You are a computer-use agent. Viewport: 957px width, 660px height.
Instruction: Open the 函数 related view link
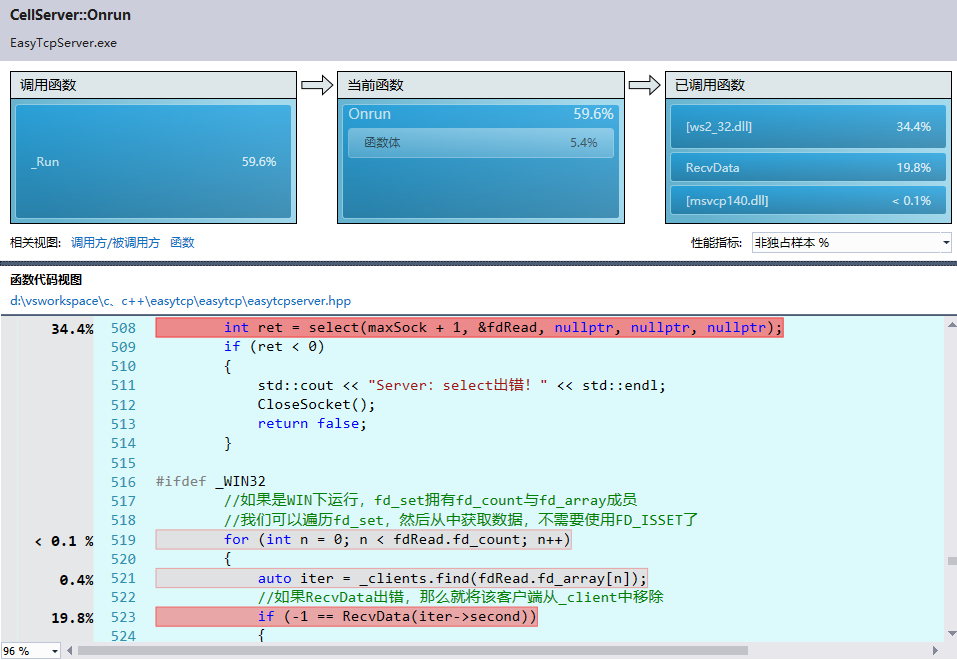tap(182, 243)
